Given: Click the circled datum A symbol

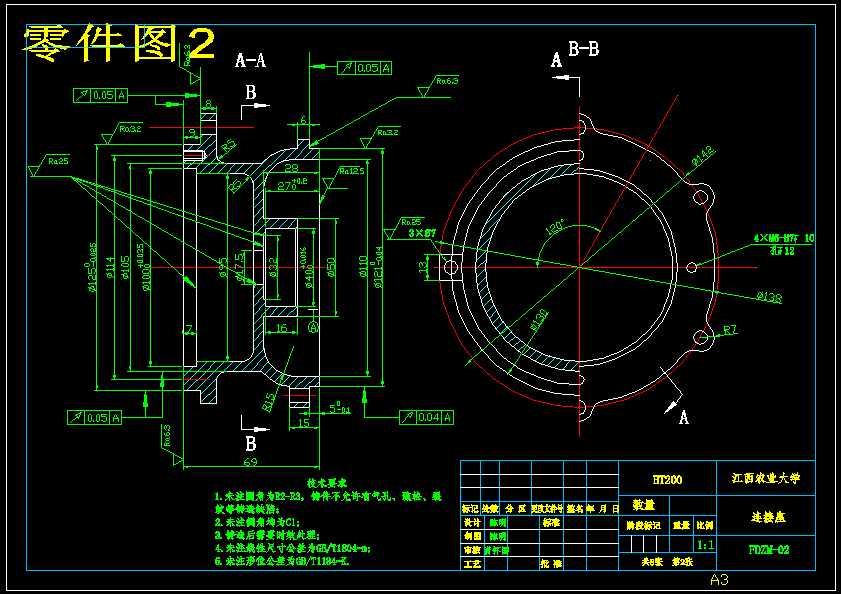Looking at the screenshot, I should [313, 326].
